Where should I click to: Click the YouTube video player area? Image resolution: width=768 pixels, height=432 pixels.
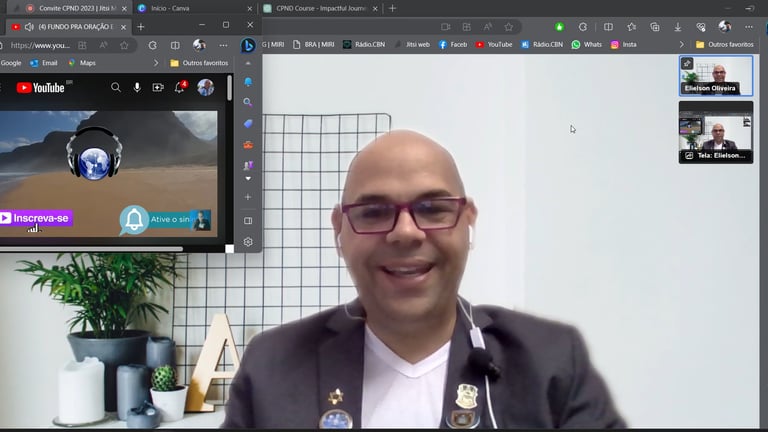(x=109, y=174)
